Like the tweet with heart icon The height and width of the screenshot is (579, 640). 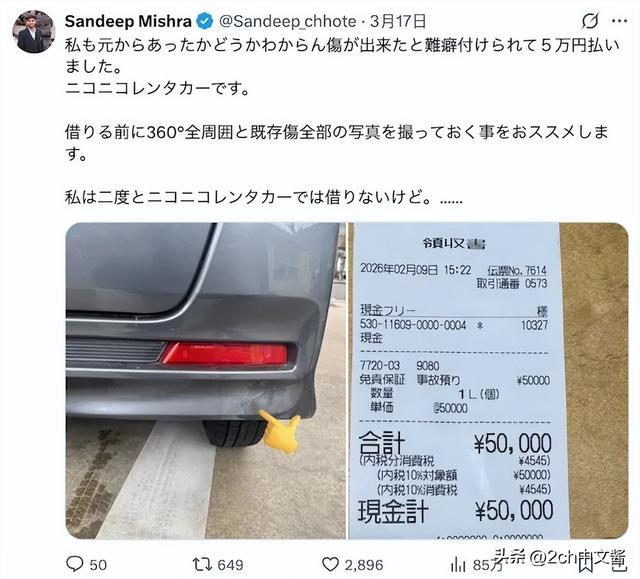pos(331,564)
